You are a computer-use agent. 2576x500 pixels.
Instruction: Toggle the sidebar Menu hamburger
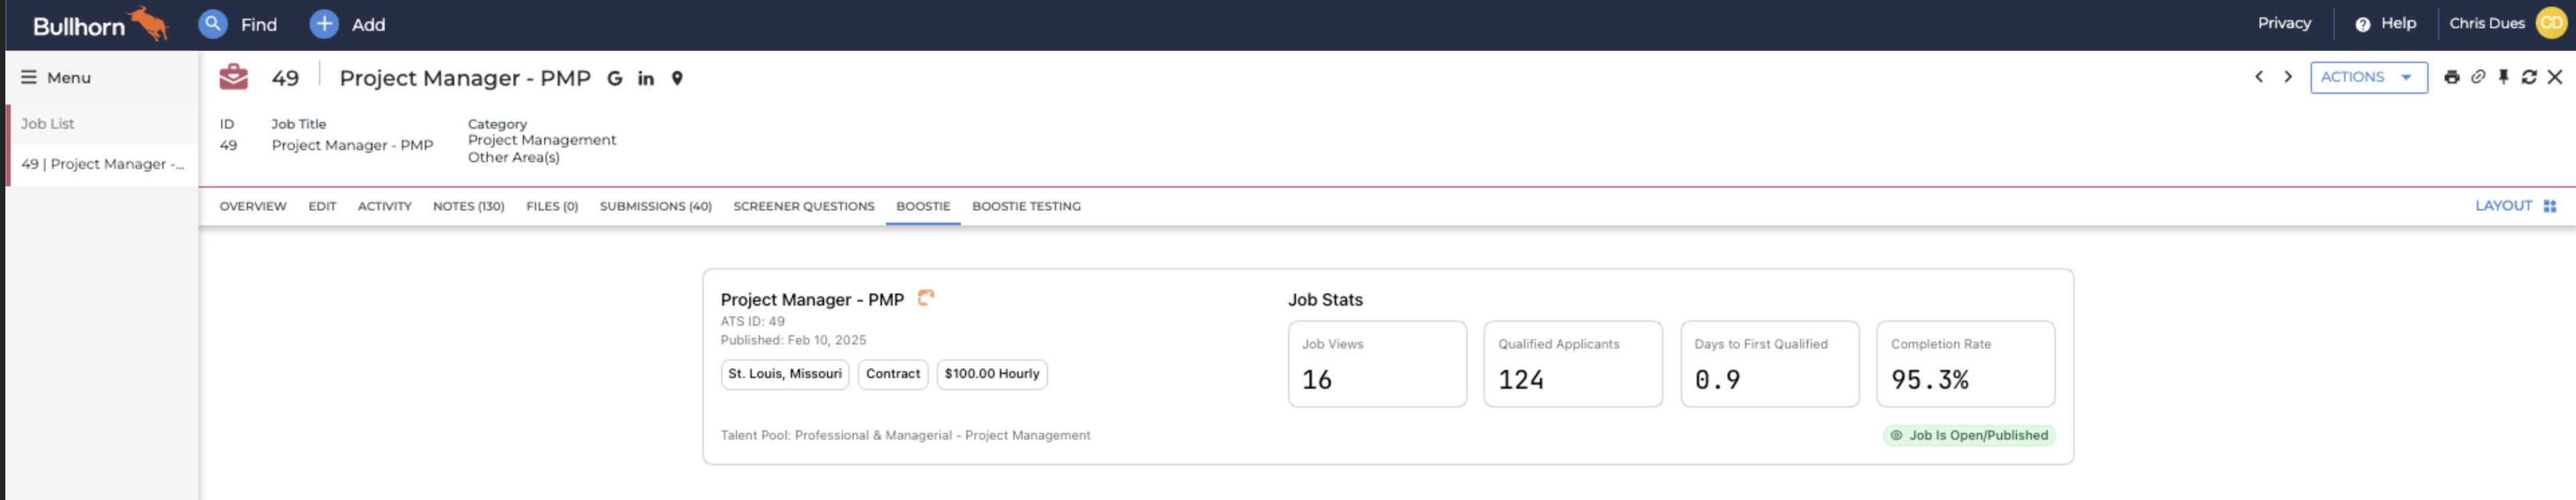(29, 77)
